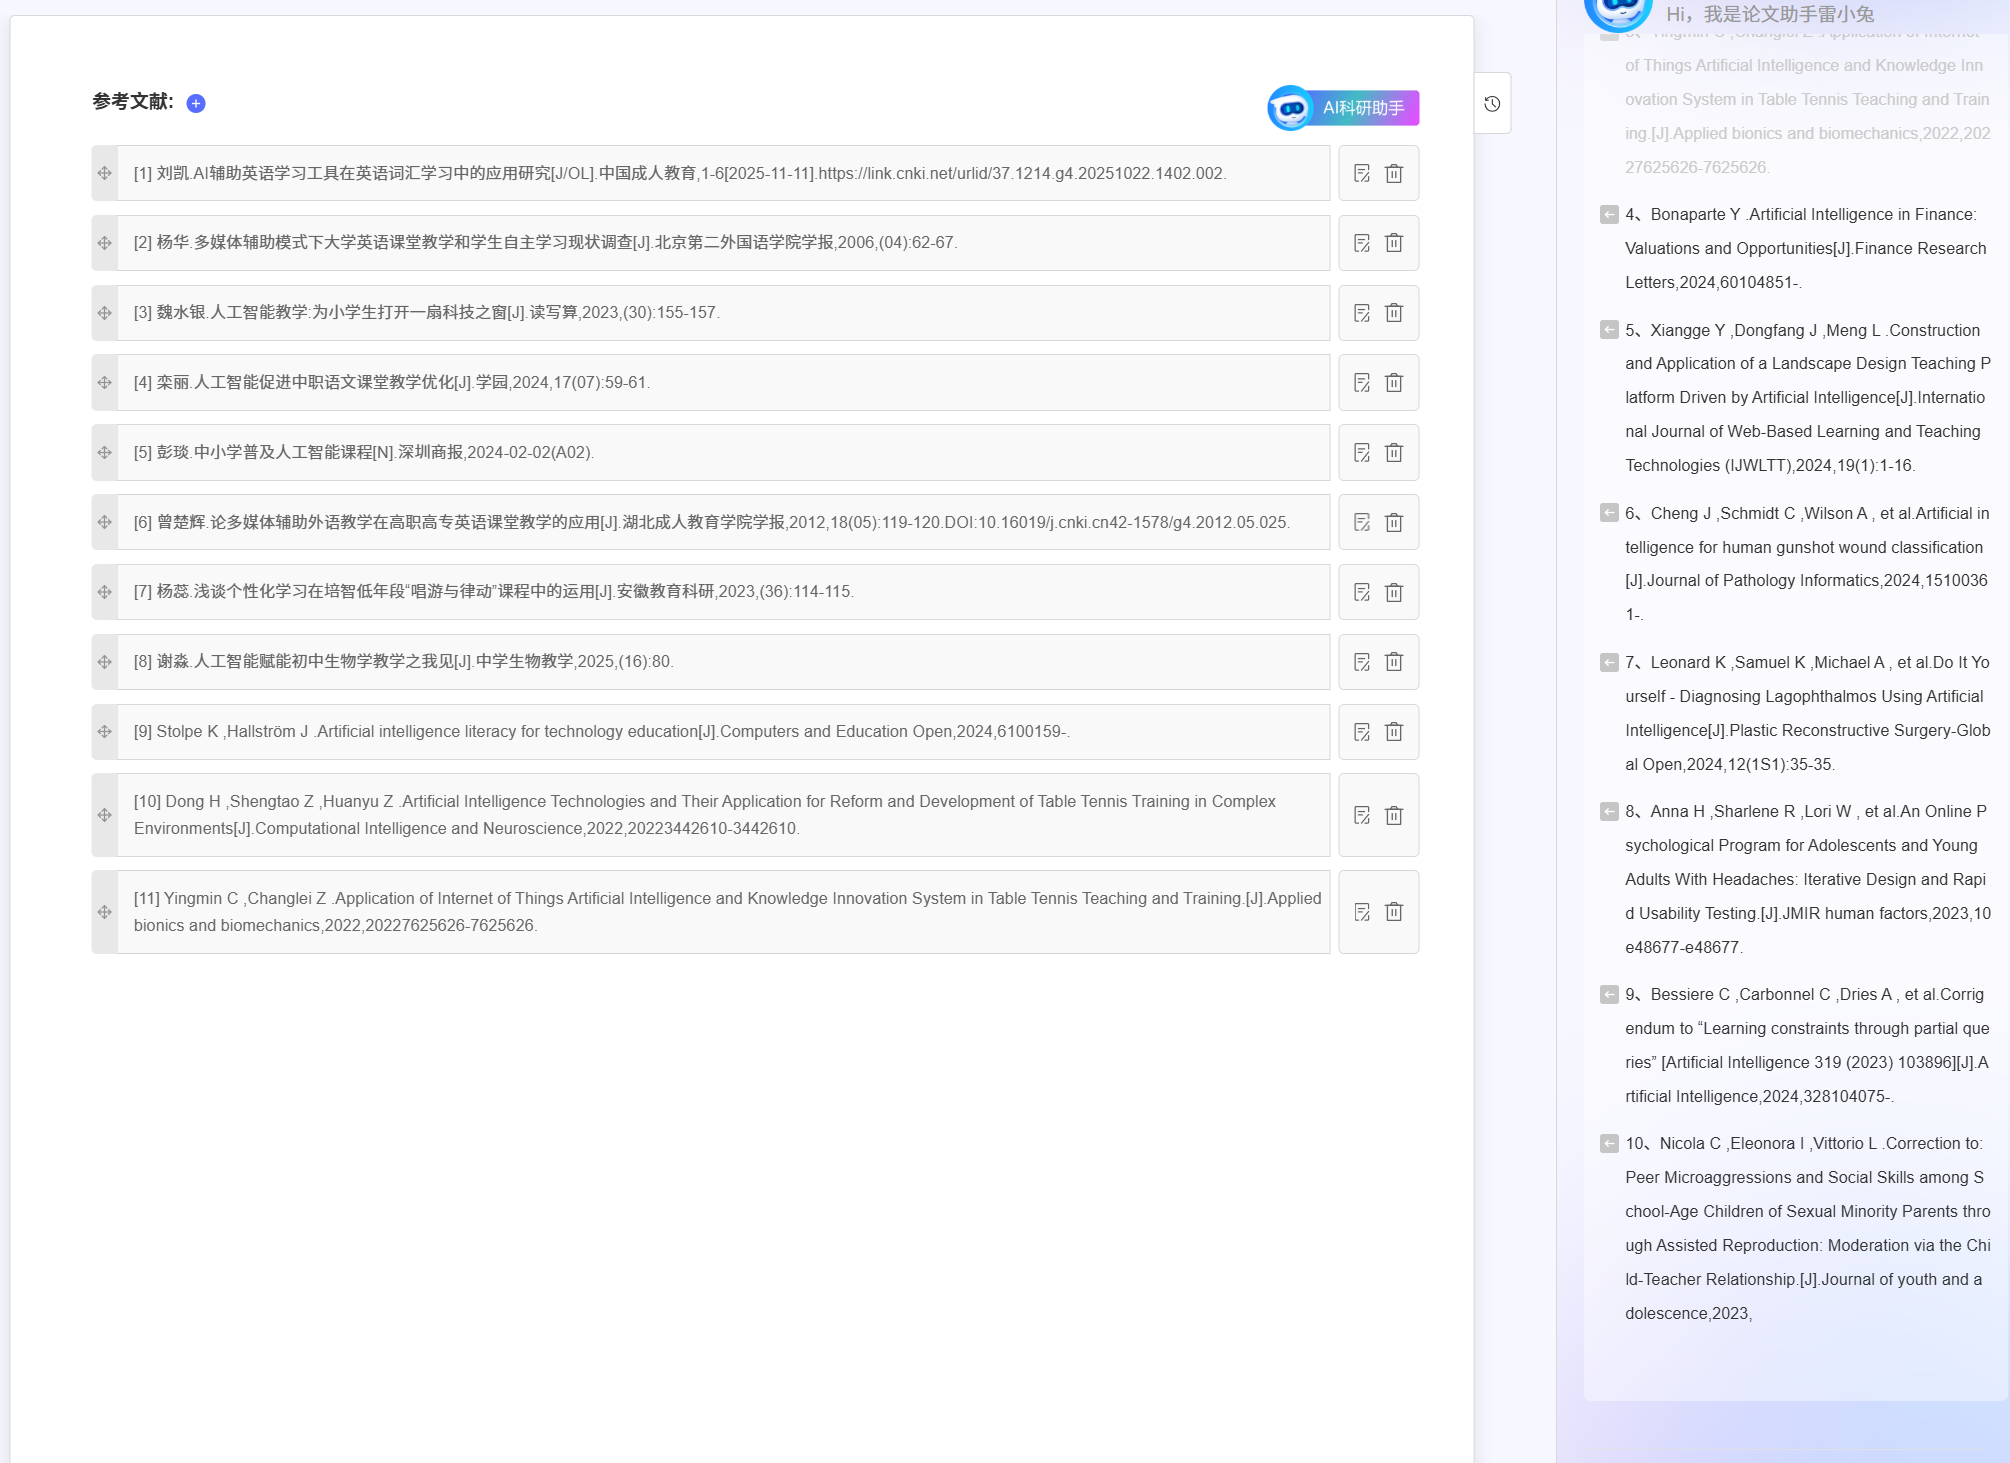Screen dimensions: 2010x1463
Task: Insert suggested reference 9 Bessiere C
Action: 1609,995
